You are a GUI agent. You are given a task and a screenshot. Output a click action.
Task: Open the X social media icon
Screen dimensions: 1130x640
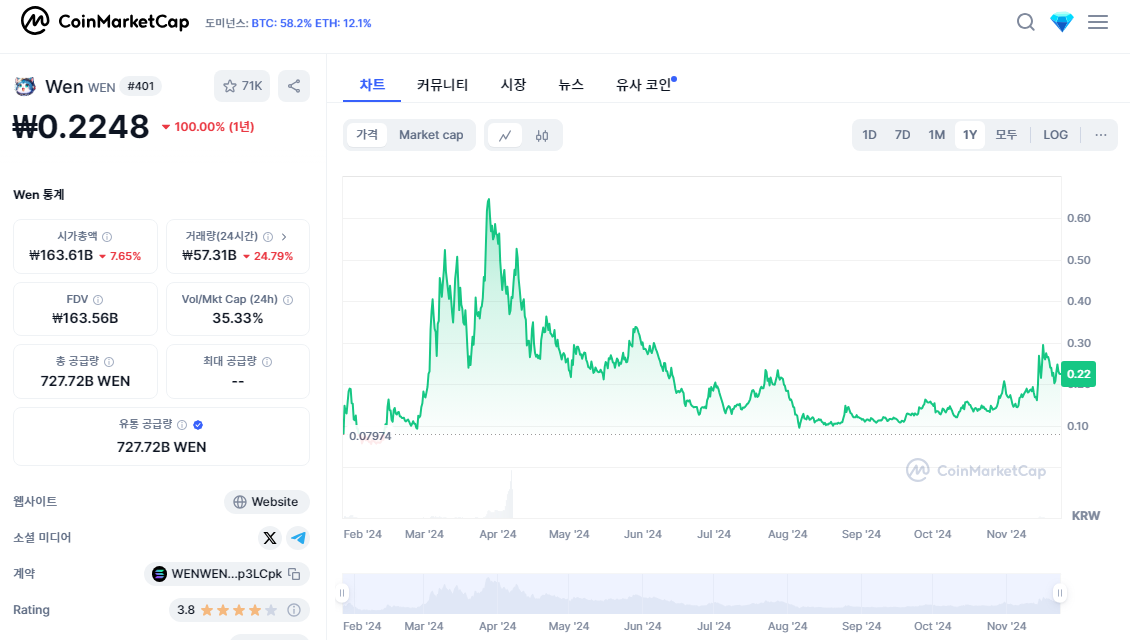click(x=270, y=538)
